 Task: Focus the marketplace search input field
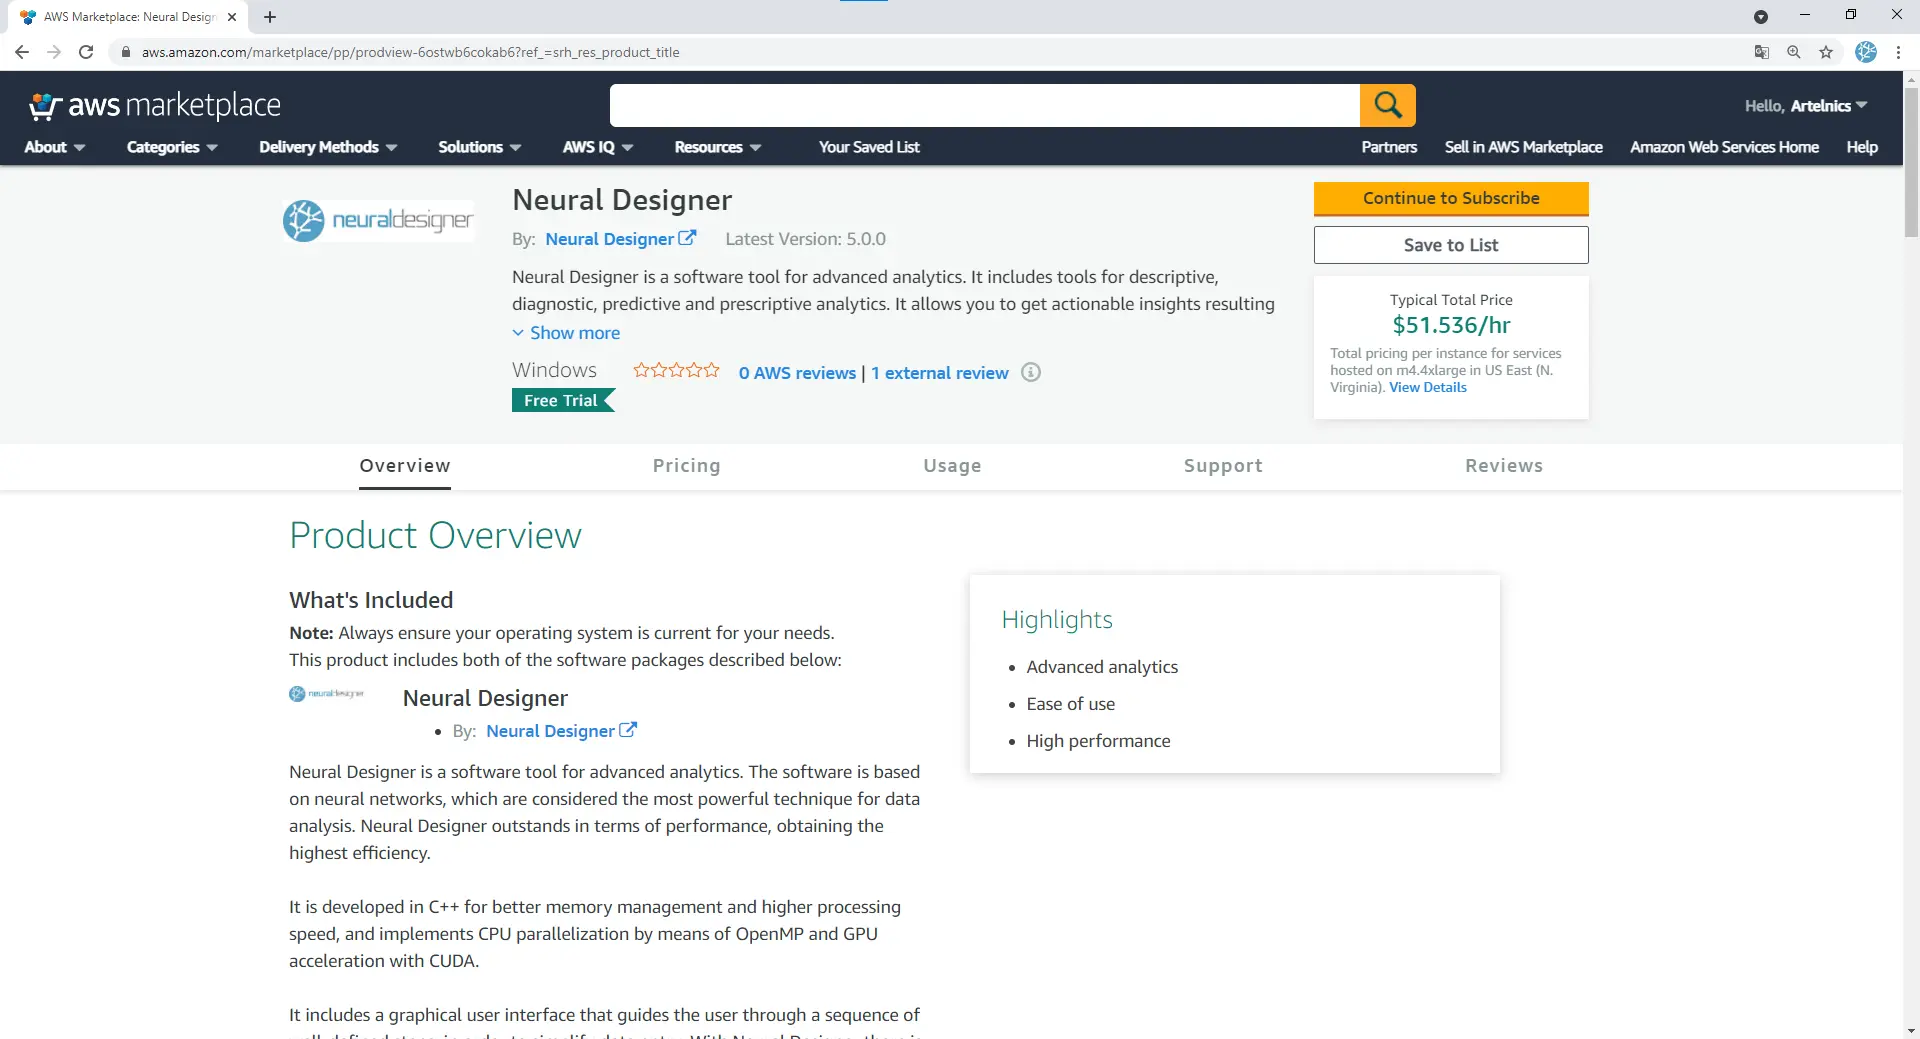(985, 105)
